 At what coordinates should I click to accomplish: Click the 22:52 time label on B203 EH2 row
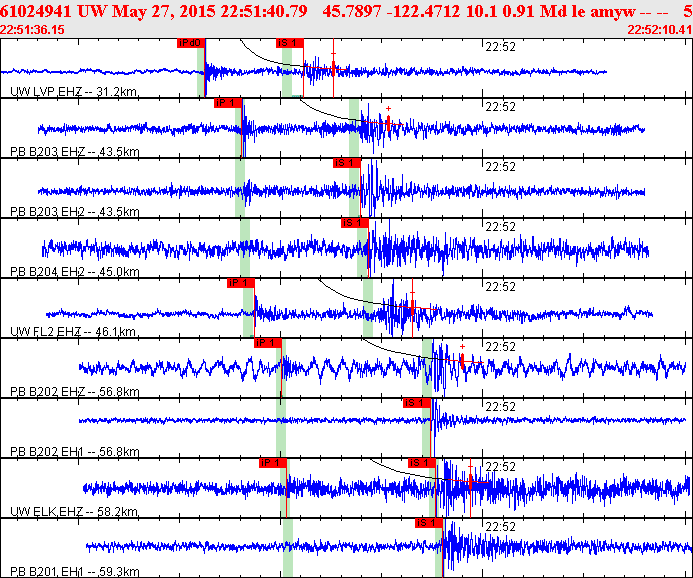click(x=500, y=167)
